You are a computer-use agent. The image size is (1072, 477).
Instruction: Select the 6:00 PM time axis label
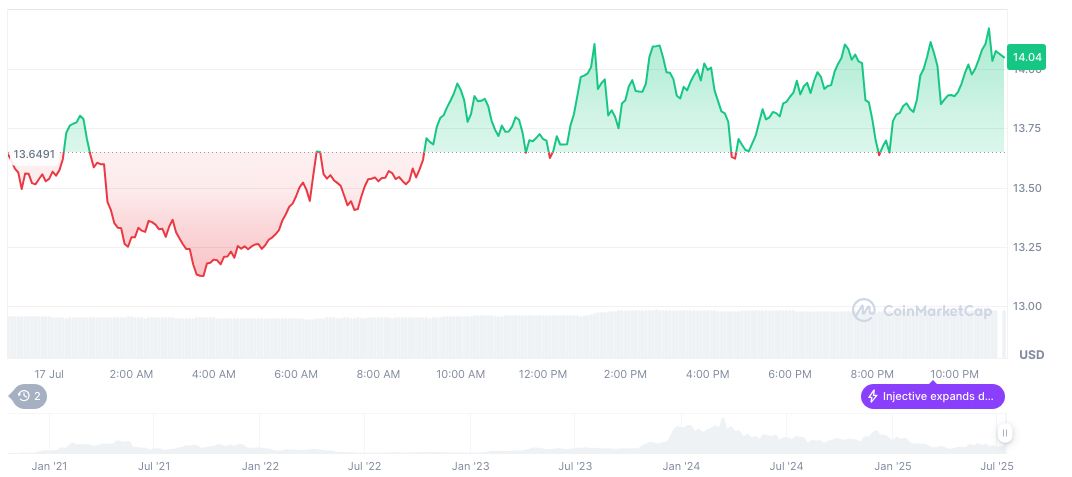click(790, 374)
